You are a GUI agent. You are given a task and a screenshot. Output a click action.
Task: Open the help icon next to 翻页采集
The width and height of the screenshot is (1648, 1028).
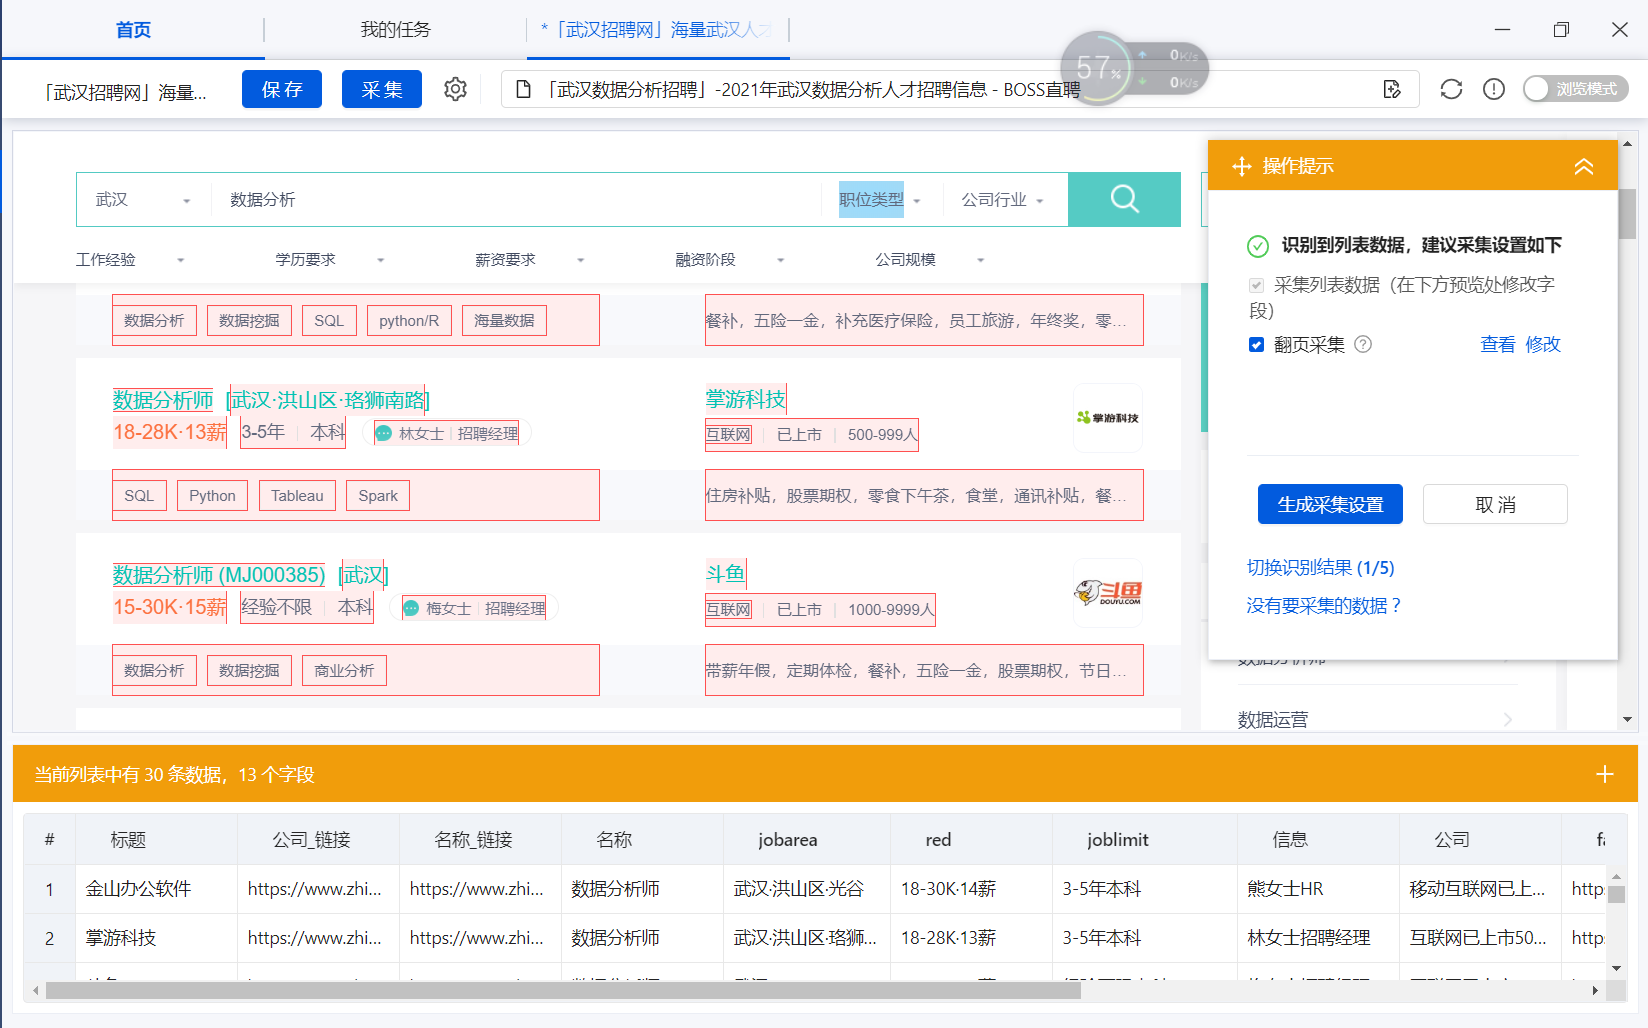pyautogui.click(x=1363, y=344)
